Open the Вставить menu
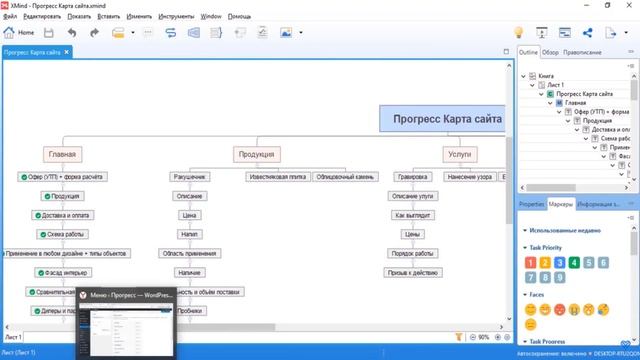 pyautogui.click(x=109, y=16)
